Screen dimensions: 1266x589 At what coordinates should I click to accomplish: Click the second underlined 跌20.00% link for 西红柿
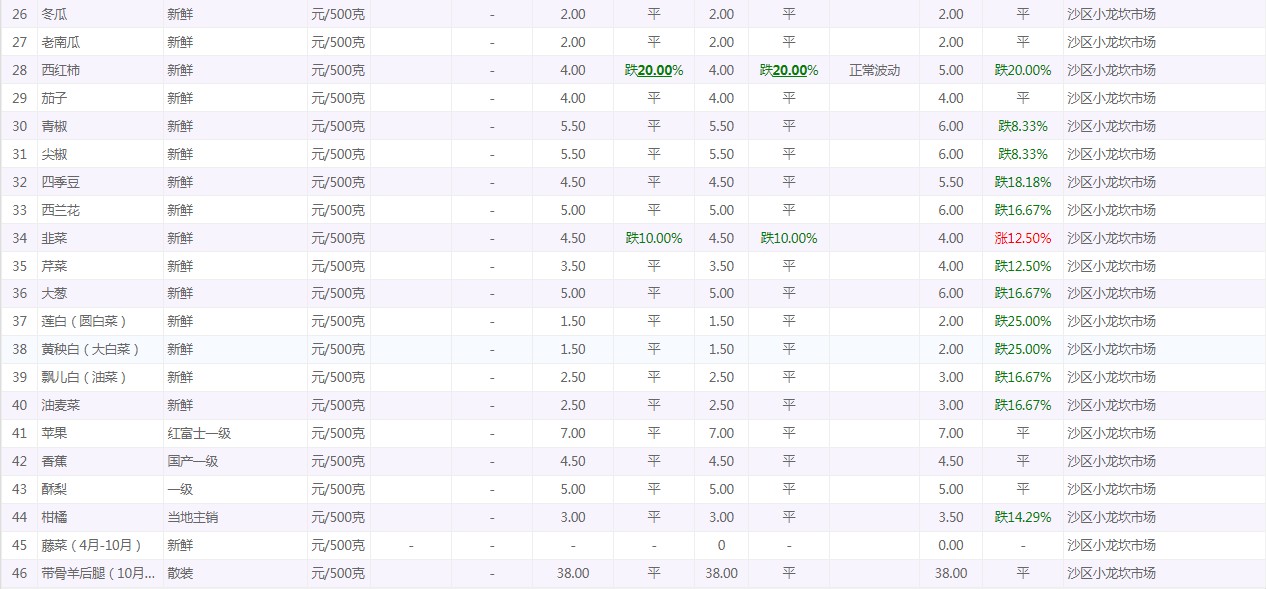click(788, 71)
